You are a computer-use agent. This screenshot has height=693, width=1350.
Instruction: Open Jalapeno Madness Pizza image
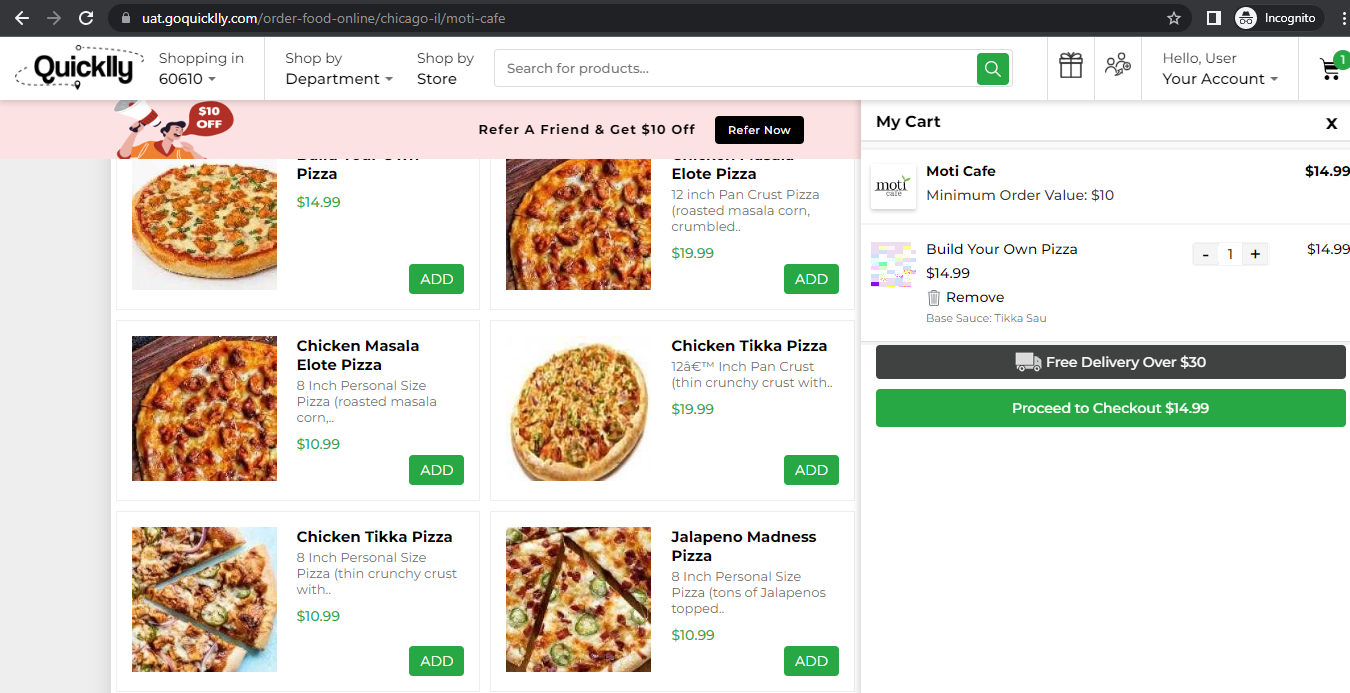(578, 599)
